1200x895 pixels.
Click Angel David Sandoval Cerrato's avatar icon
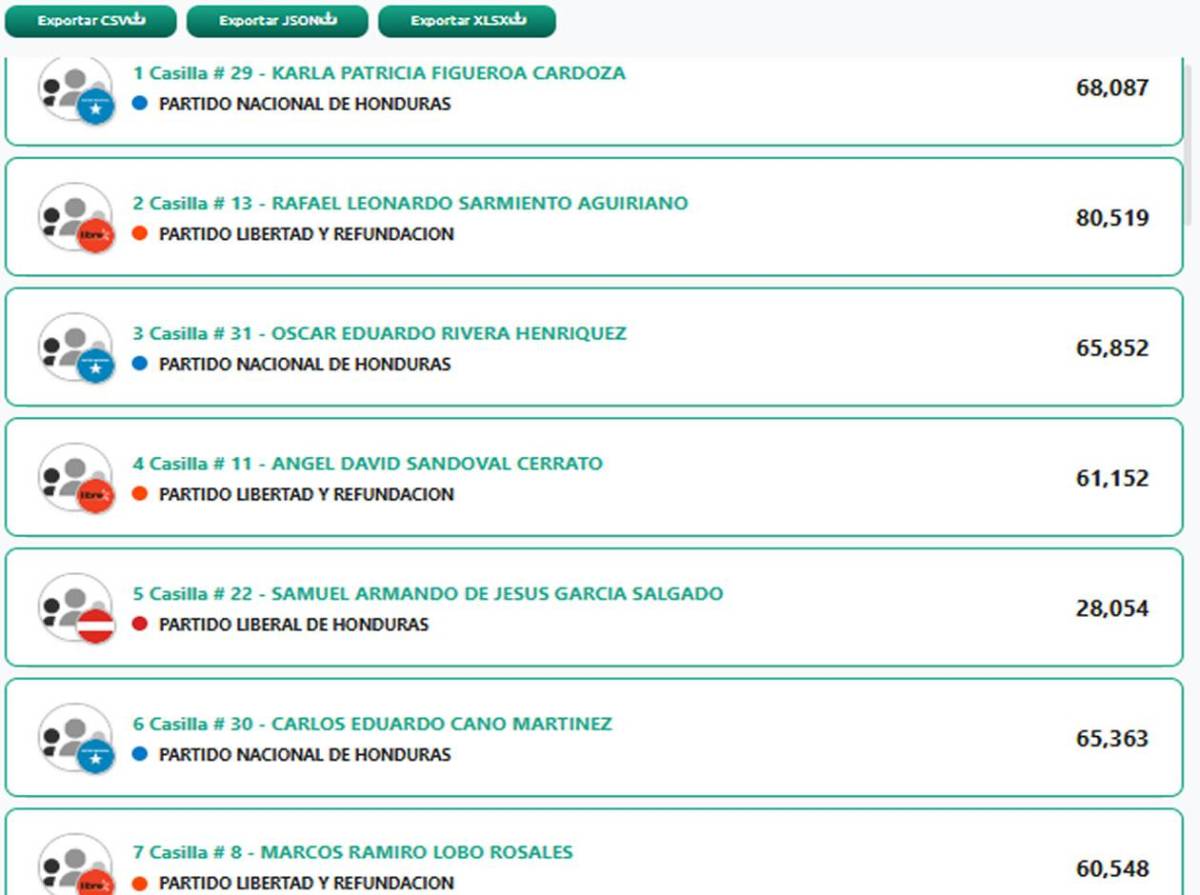point(76,478)
